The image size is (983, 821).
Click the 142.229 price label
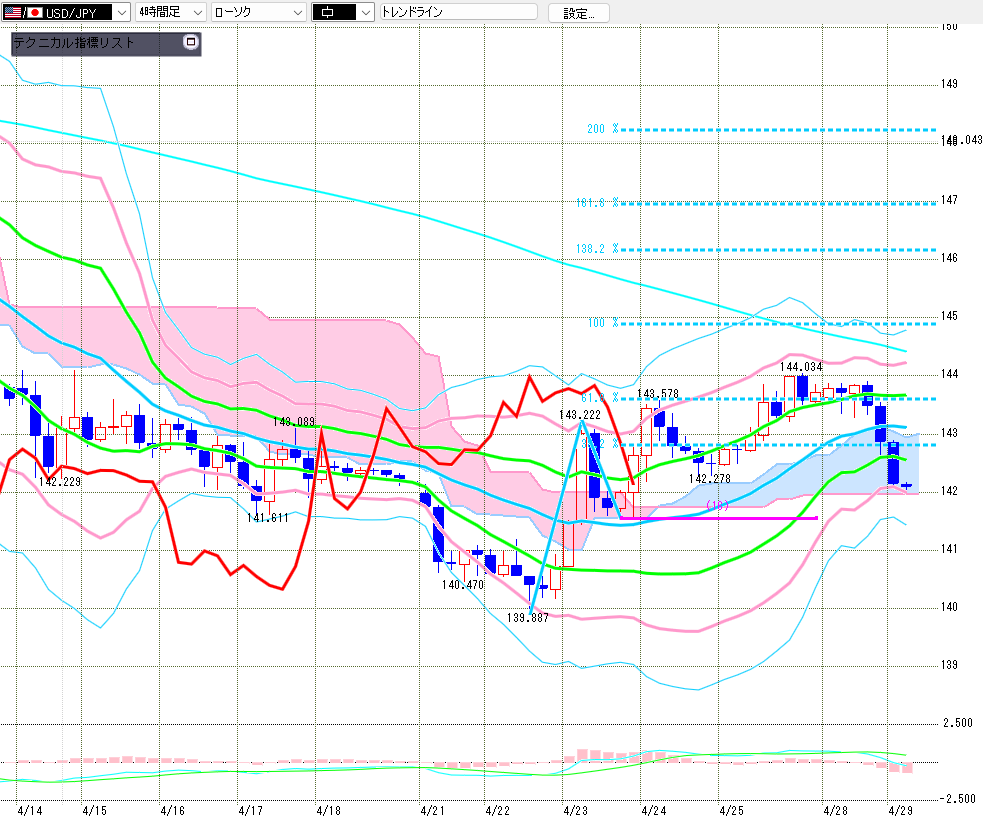tap(60, 482)
